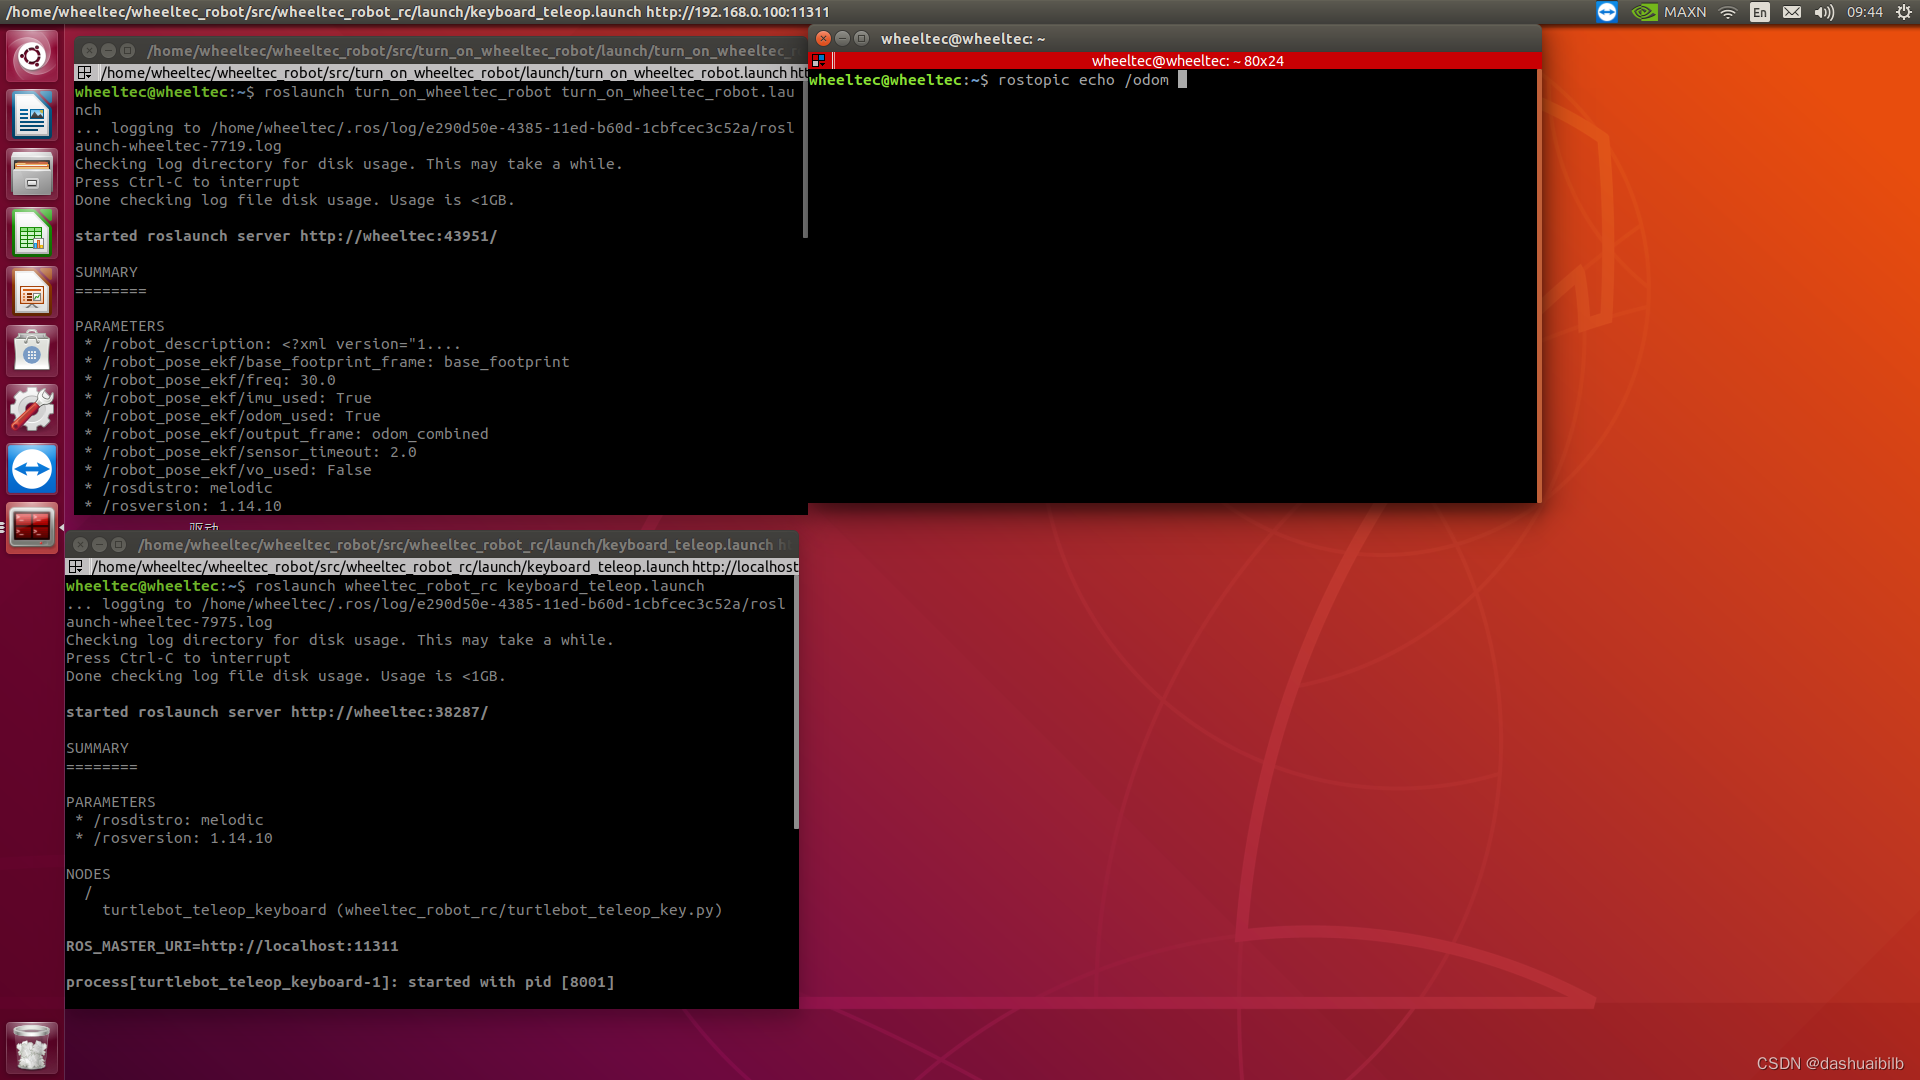Screen dimensions: 1920x1080
Task: Open LibreOffice Impress from launcher
Action: point(32,293)
